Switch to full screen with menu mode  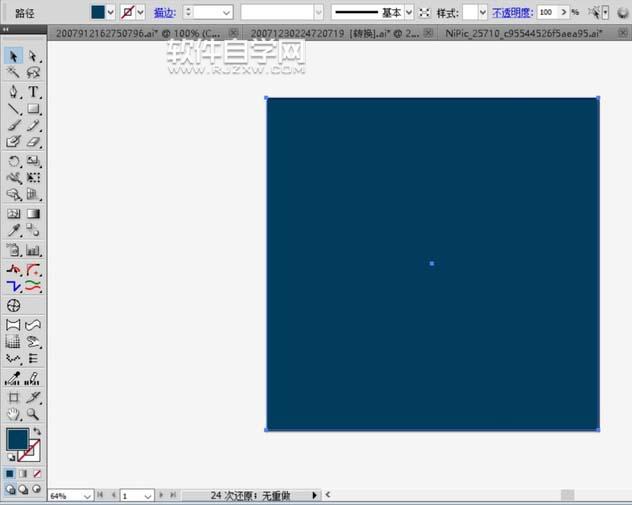[23, 489]
